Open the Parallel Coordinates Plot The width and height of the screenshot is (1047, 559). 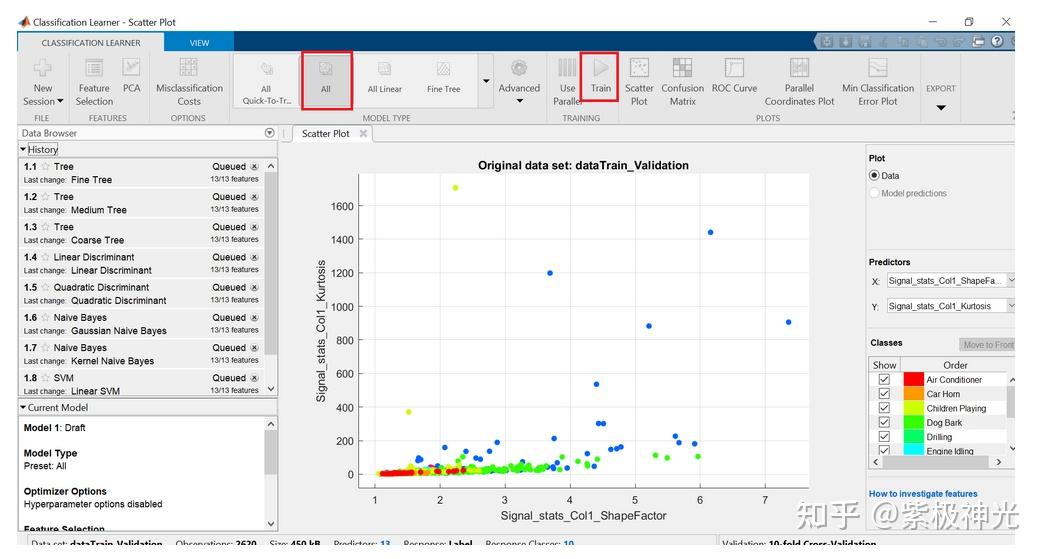click(799, 83)
